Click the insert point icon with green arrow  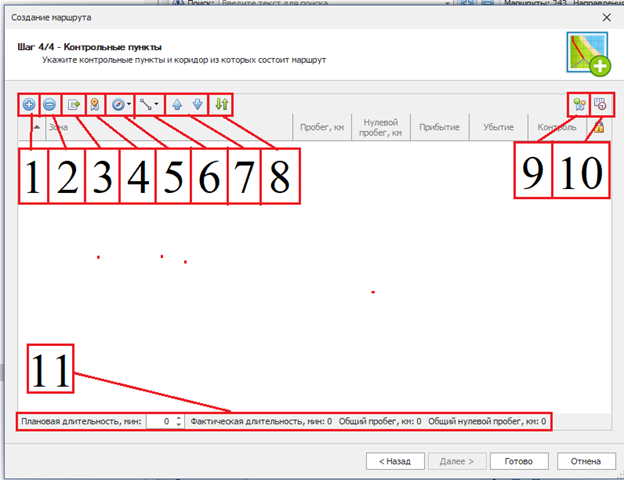point(73,103)
